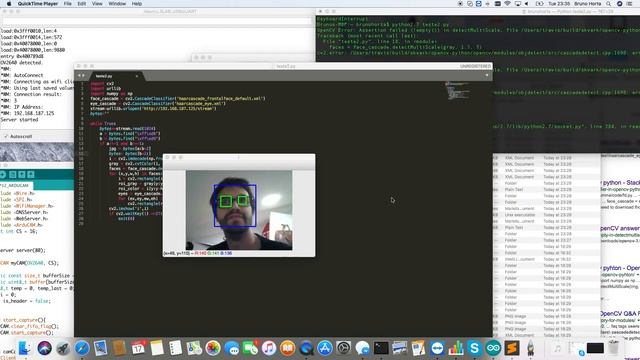Open Skype from the Dock

pyautogui.click(x=474, y=348)
